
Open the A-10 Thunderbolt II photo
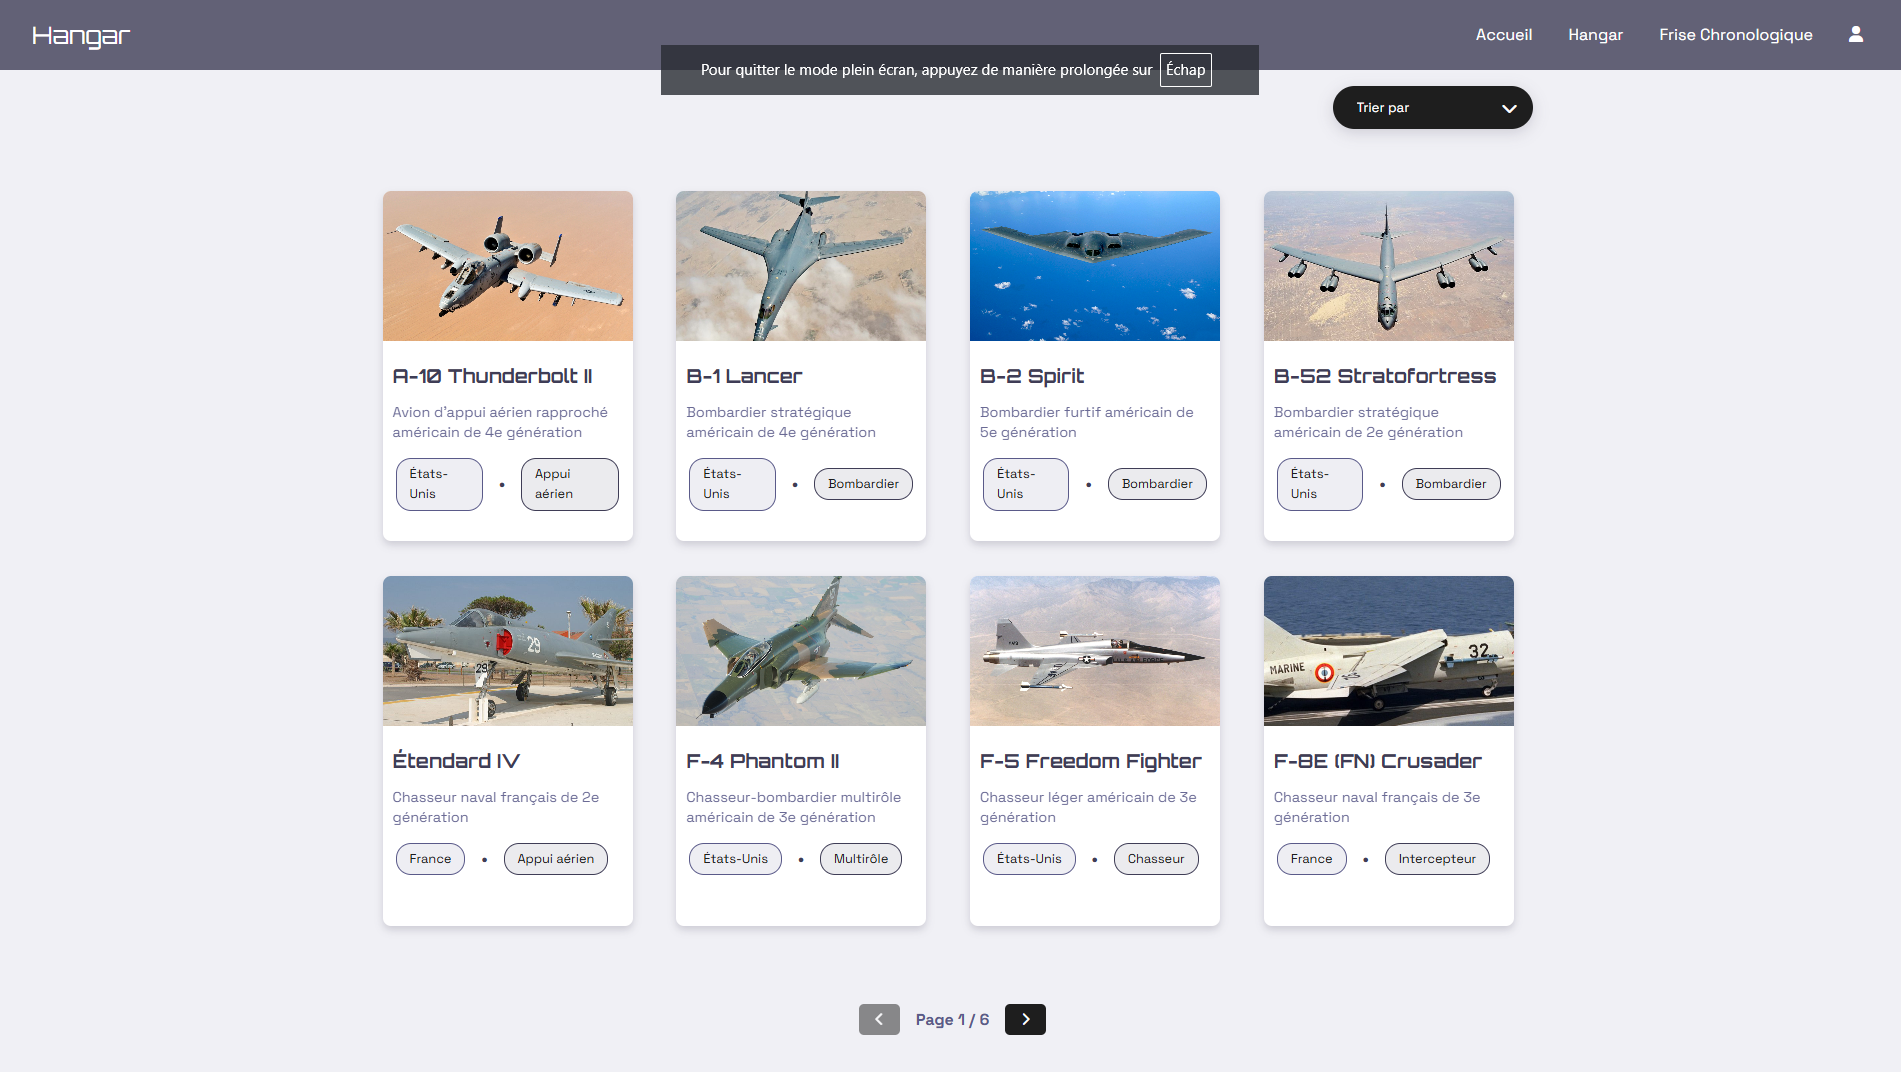tap(507, 266)
